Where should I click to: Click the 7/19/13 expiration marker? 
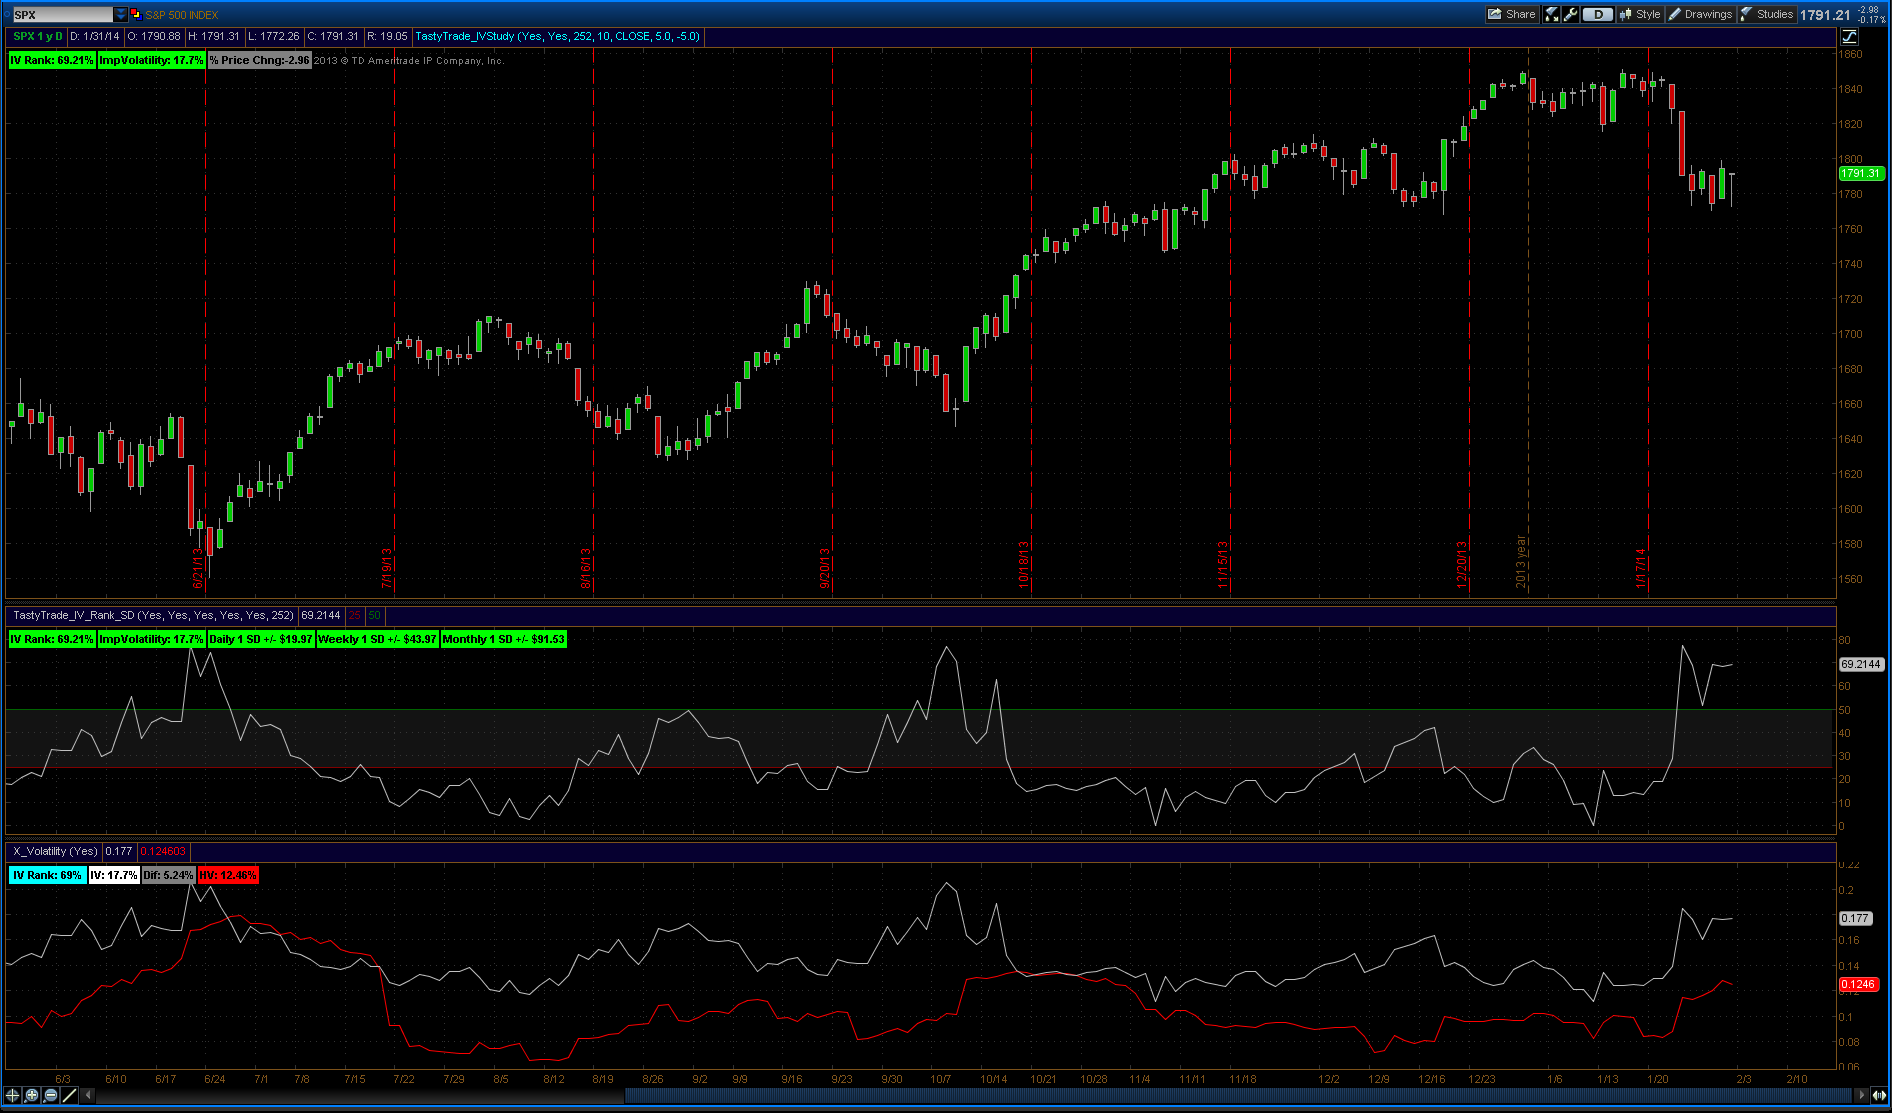coord(387,568)
